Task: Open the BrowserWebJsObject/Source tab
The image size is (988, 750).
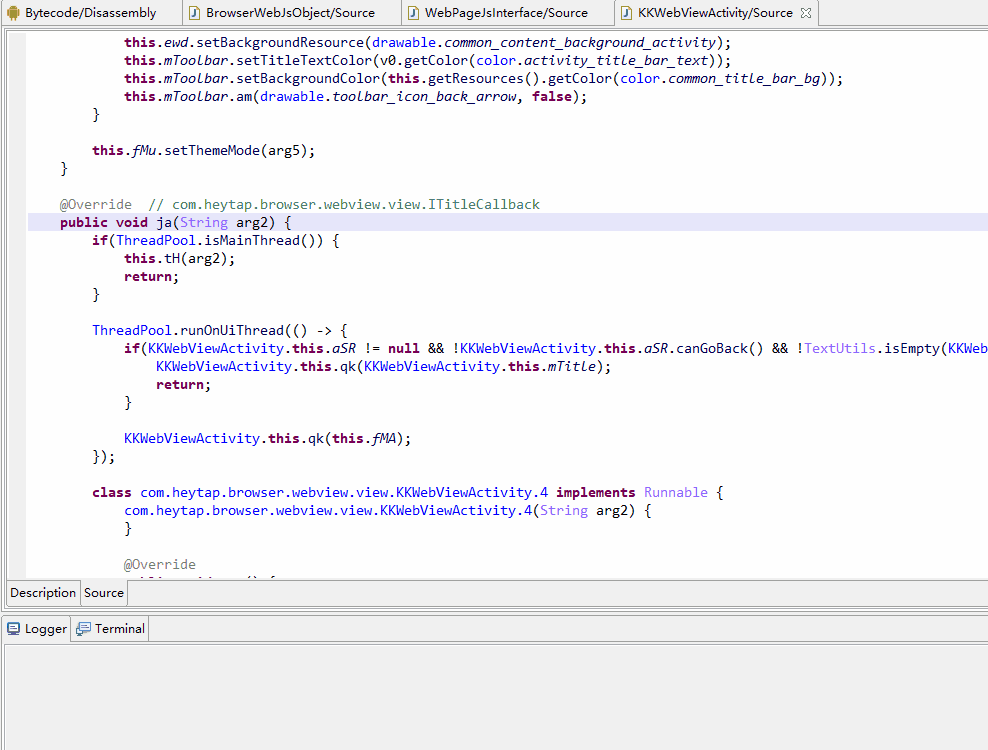Action: (290, 13)
